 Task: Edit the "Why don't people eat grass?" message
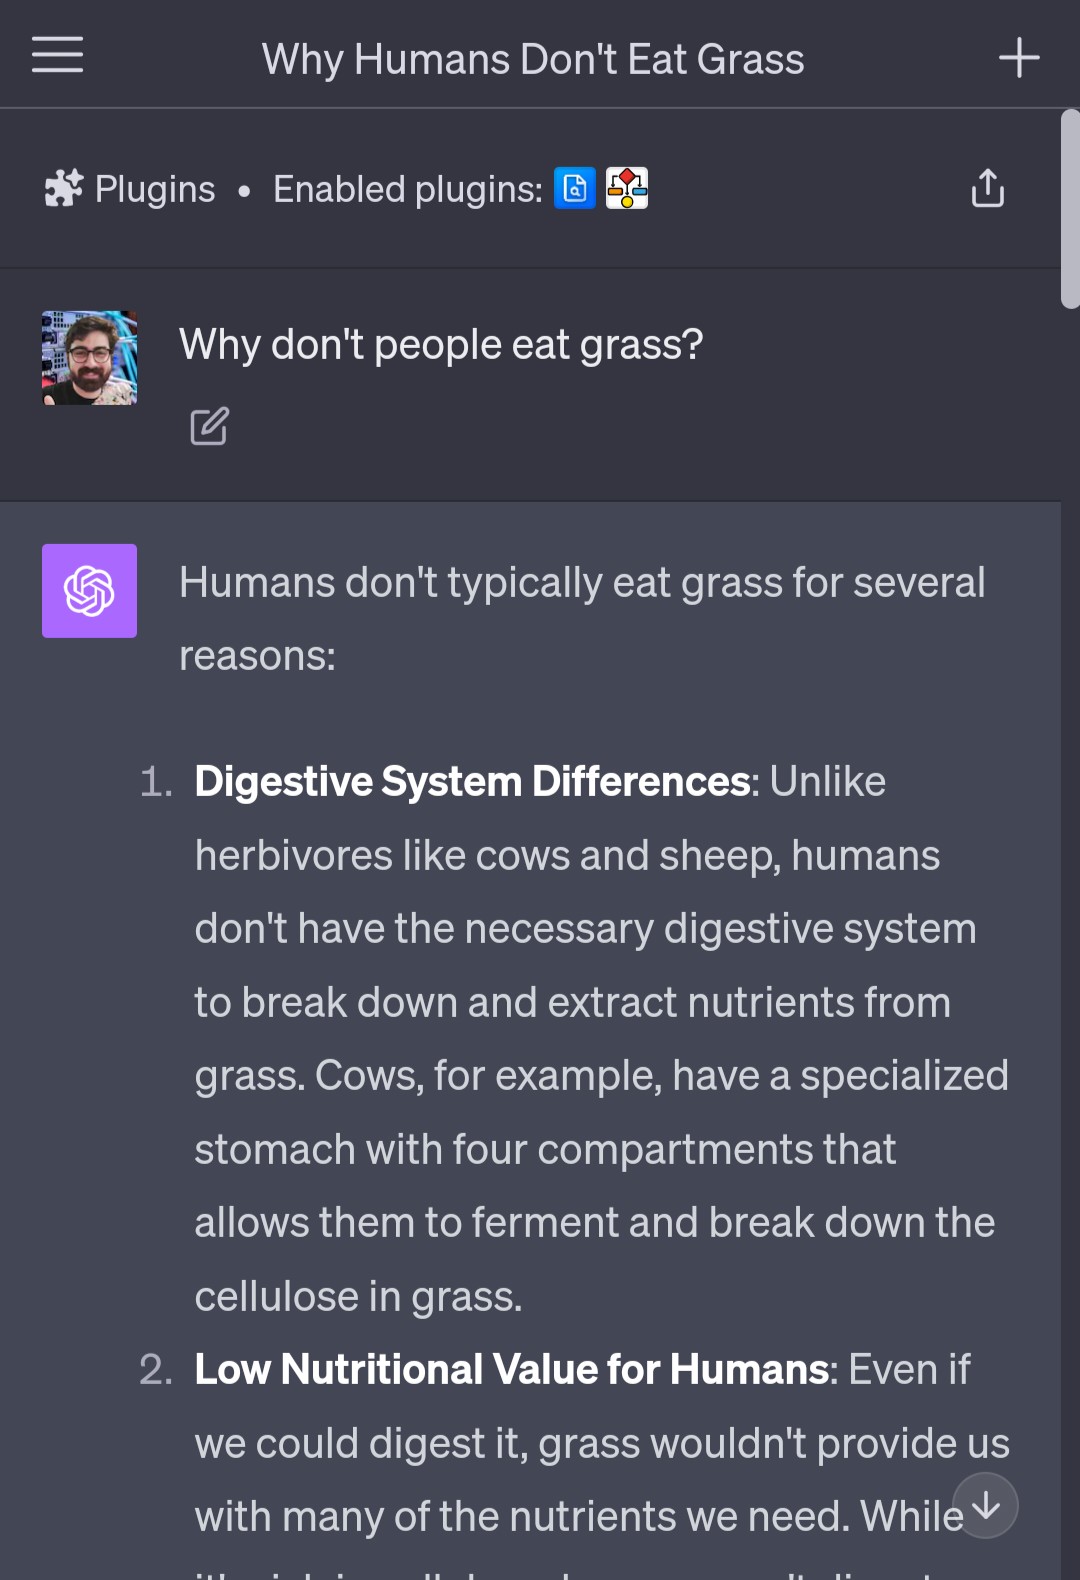(209, 426)
